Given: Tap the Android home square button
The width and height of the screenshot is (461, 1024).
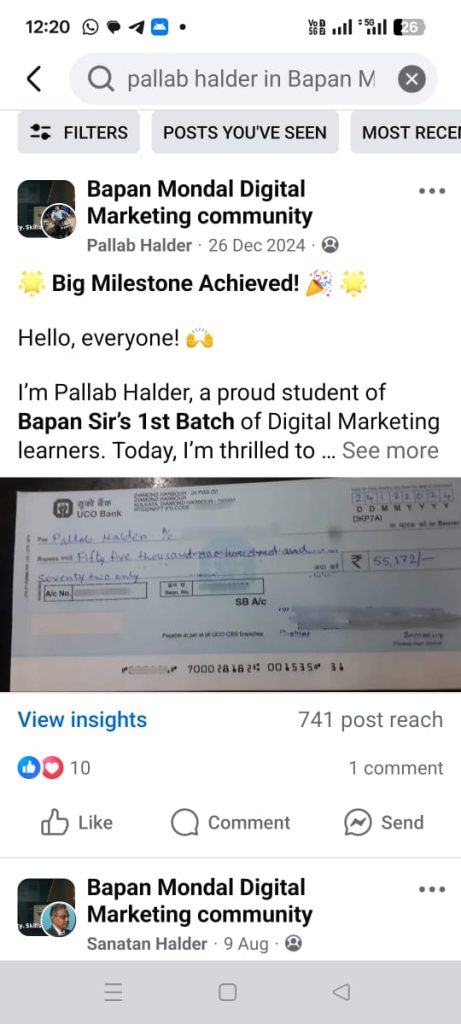Looking at the screenshot, I should click(227, 992).
